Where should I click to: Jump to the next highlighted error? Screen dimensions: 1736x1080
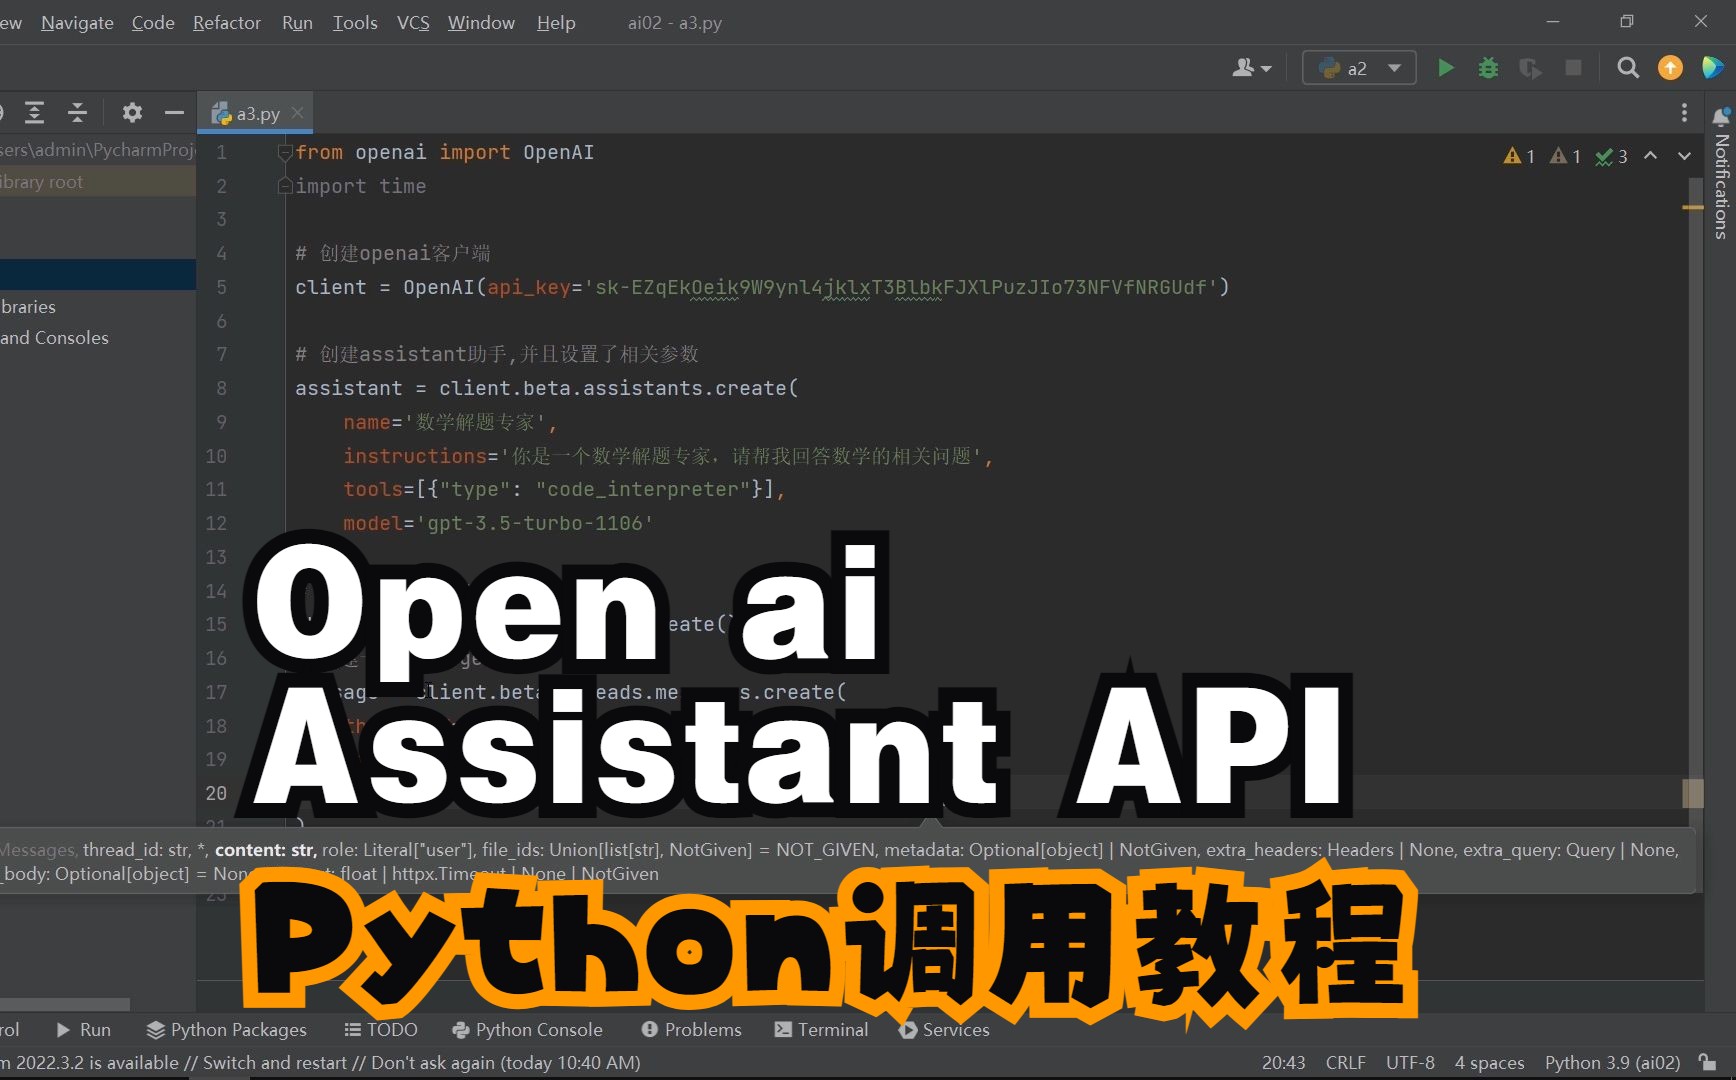(x=1684, y=156)
